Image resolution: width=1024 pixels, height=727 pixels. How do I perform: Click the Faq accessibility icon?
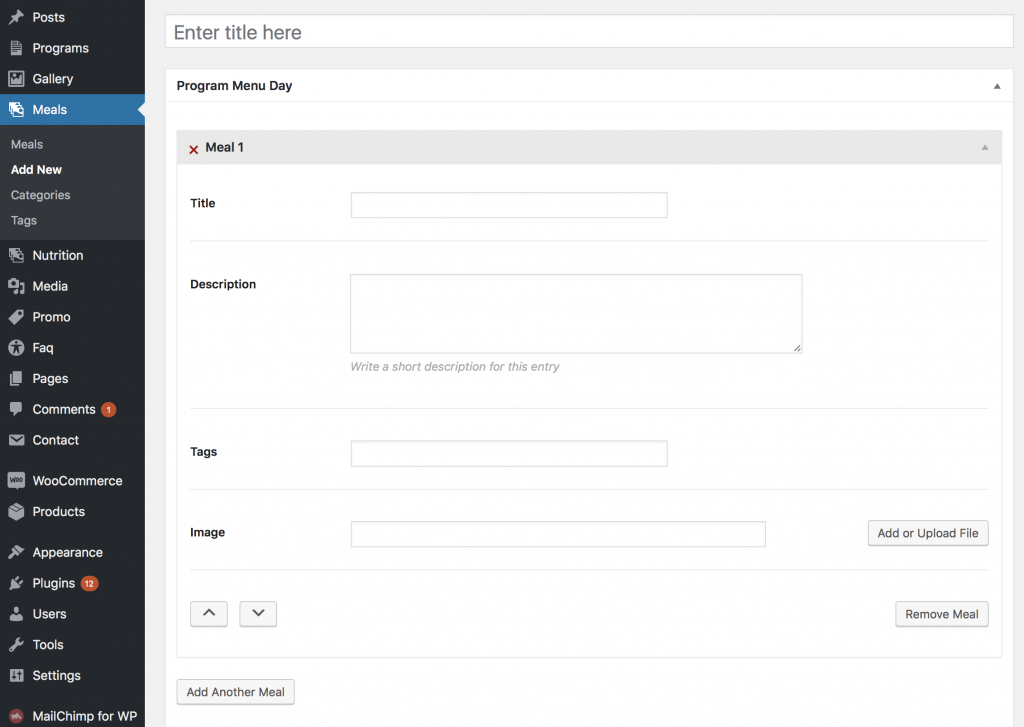pyautogui.click(x=16, y=347)
